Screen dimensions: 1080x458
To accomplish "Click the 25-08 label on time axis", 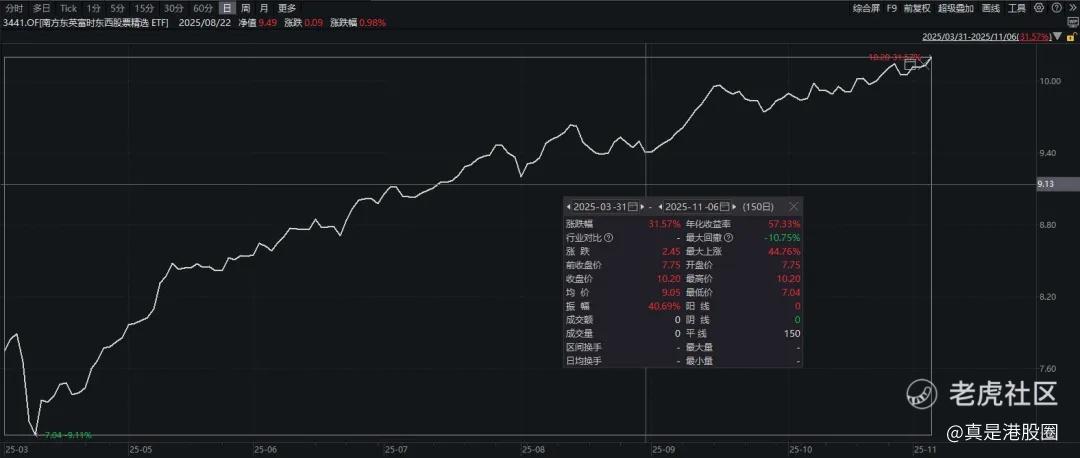I will 533,449.
